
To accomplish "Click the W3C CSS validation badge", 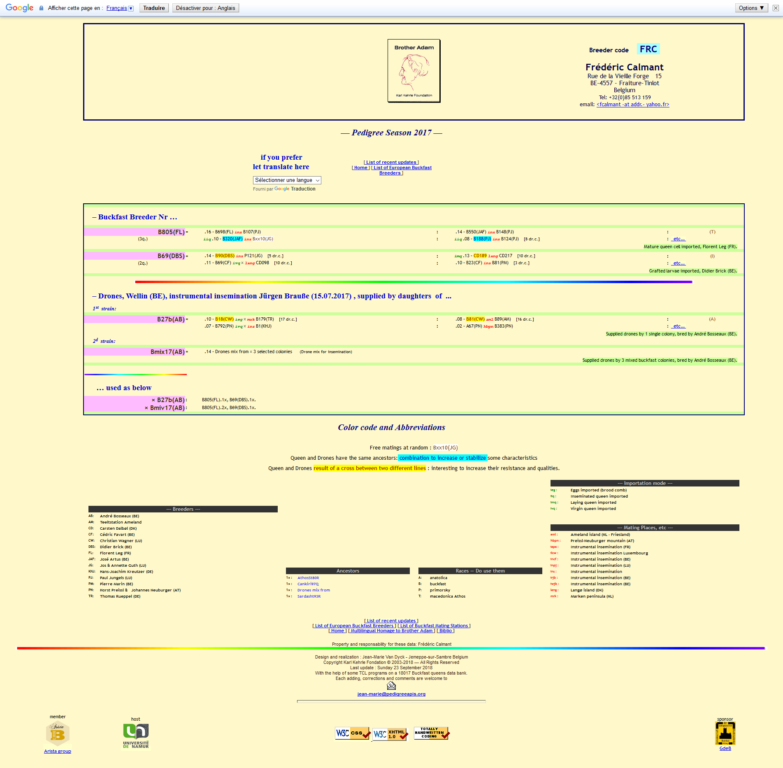I will tap(353, 734).
